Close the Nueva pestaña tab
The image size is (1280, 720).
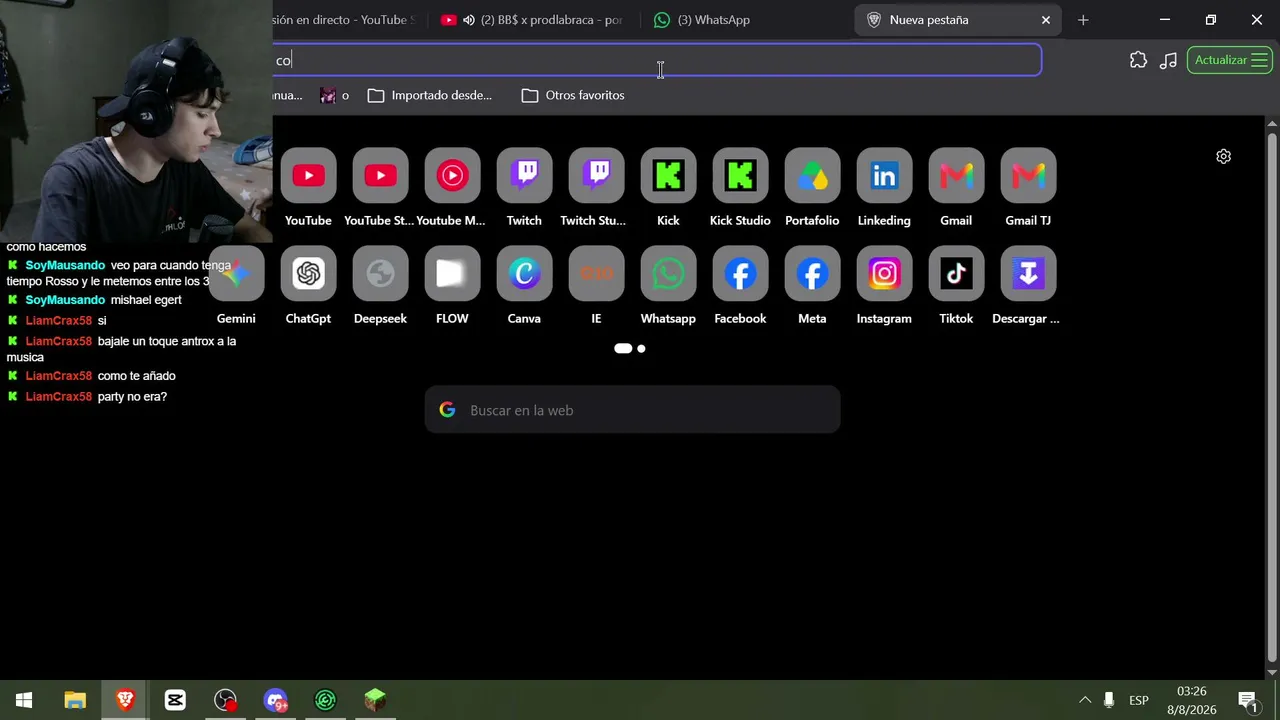pyautogui.click(x=1046, y=20)
